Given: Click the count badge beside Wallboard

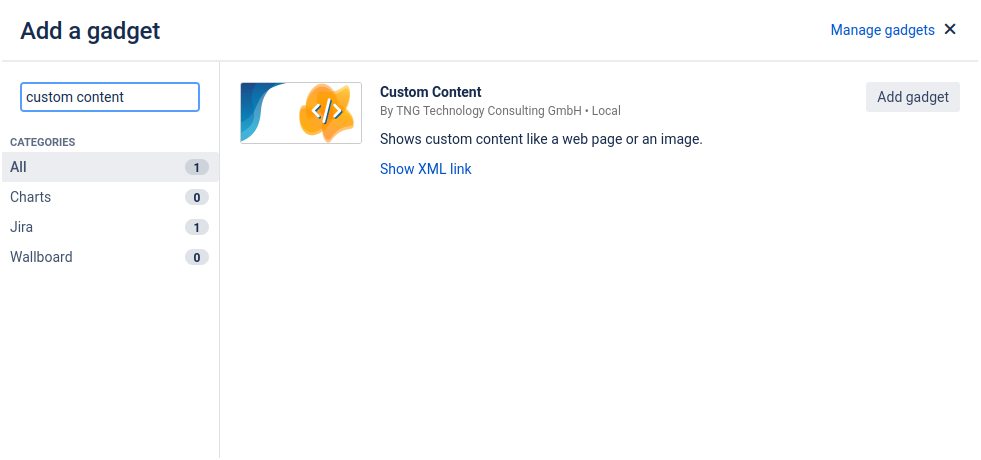Looking at the screenshot, I should point(197,257).
